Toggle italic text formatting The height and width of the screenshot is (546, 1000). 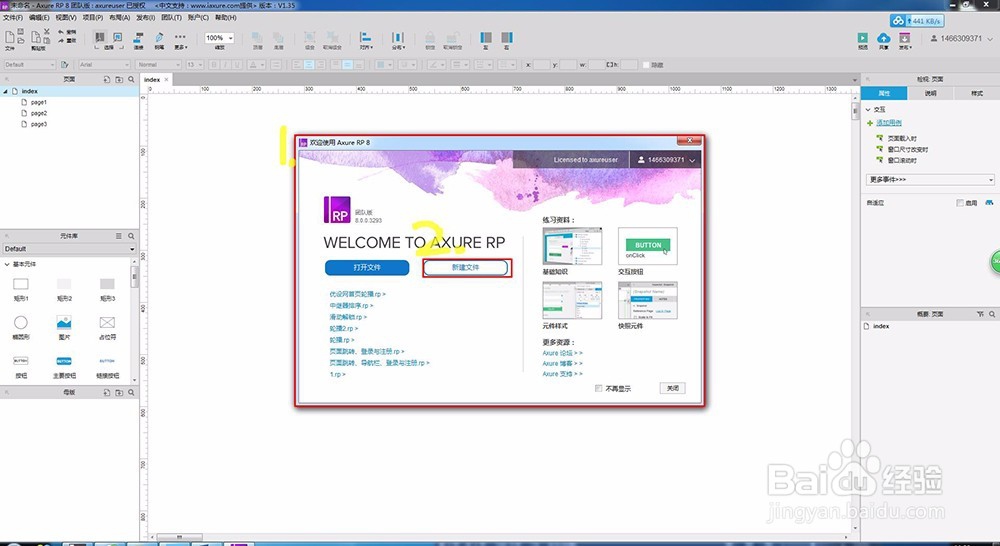tap(224, 65)
